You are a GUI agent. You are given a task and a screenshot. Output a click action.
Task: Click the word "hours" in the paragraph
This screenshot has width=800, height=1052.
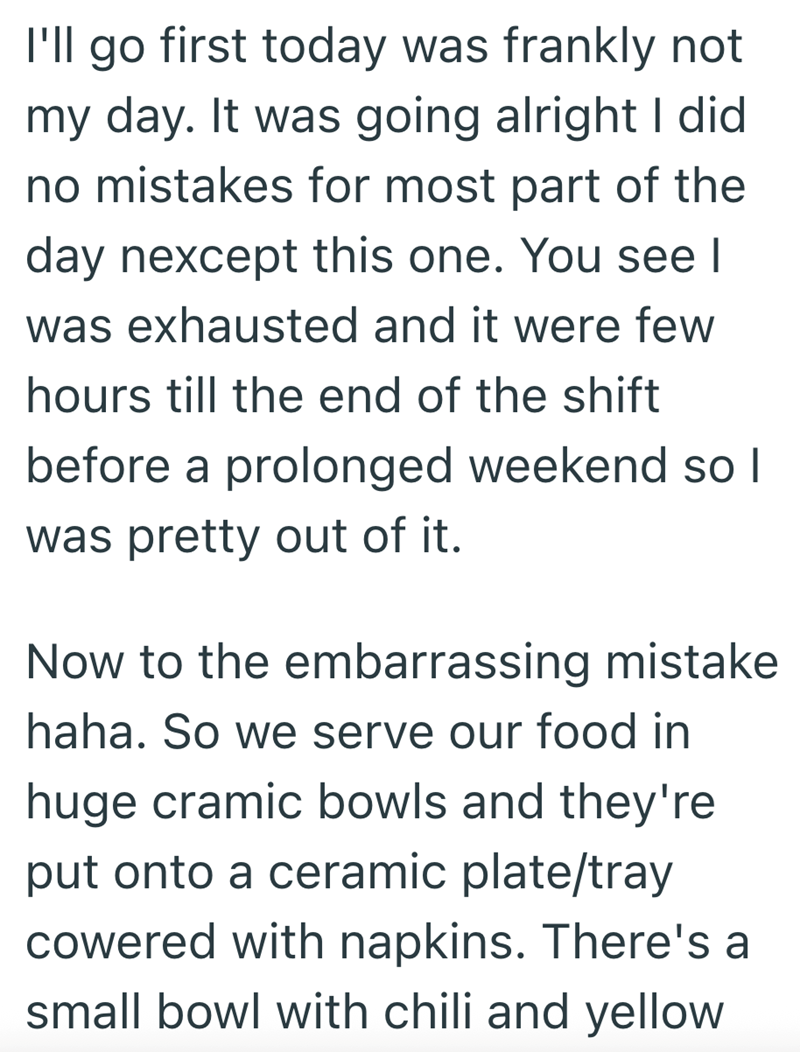(77, 398)
